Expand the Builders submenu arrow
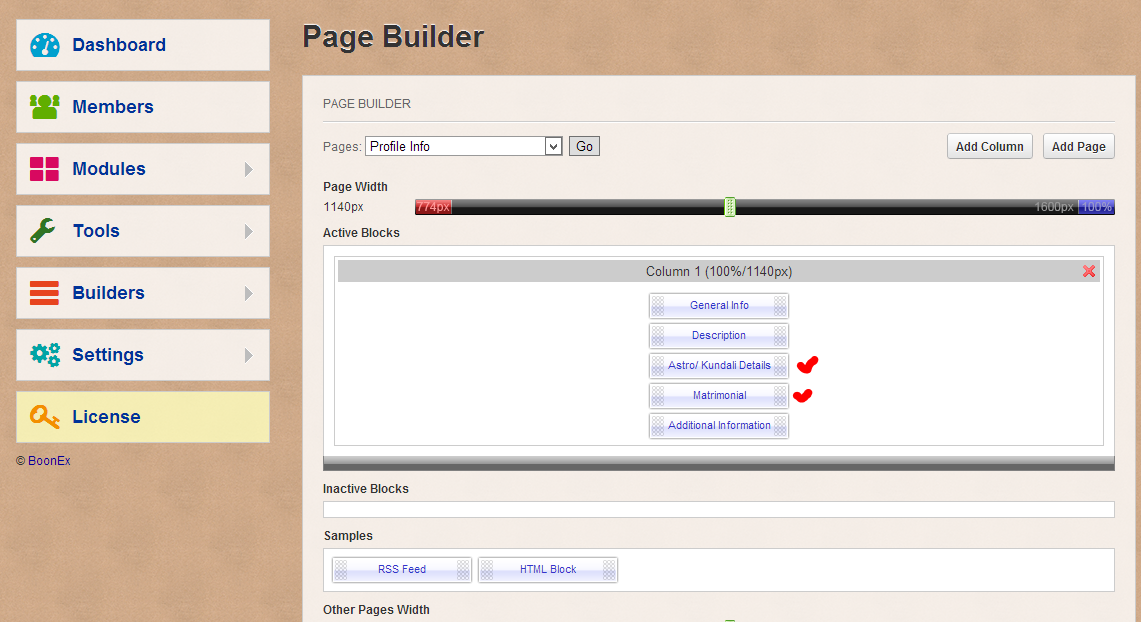This screenshot has width=1141, height=622. click(x=248, y=293)
